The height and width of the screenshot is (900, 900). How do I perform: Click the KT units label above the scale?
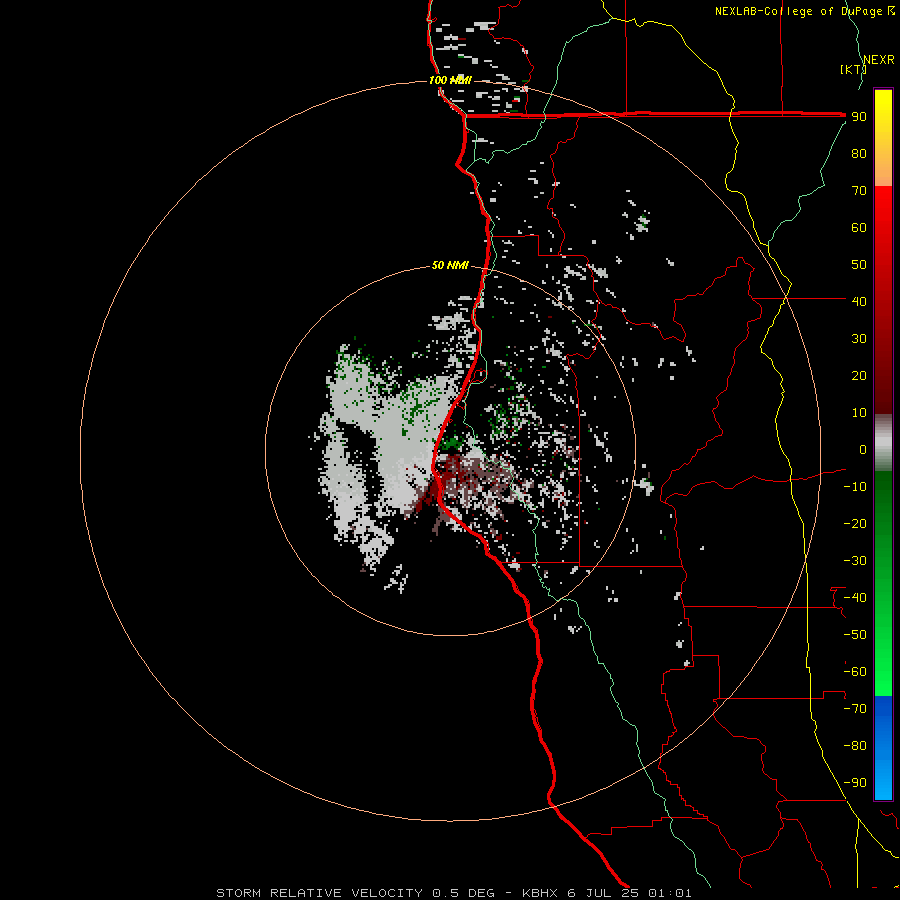tap(853, 69)
